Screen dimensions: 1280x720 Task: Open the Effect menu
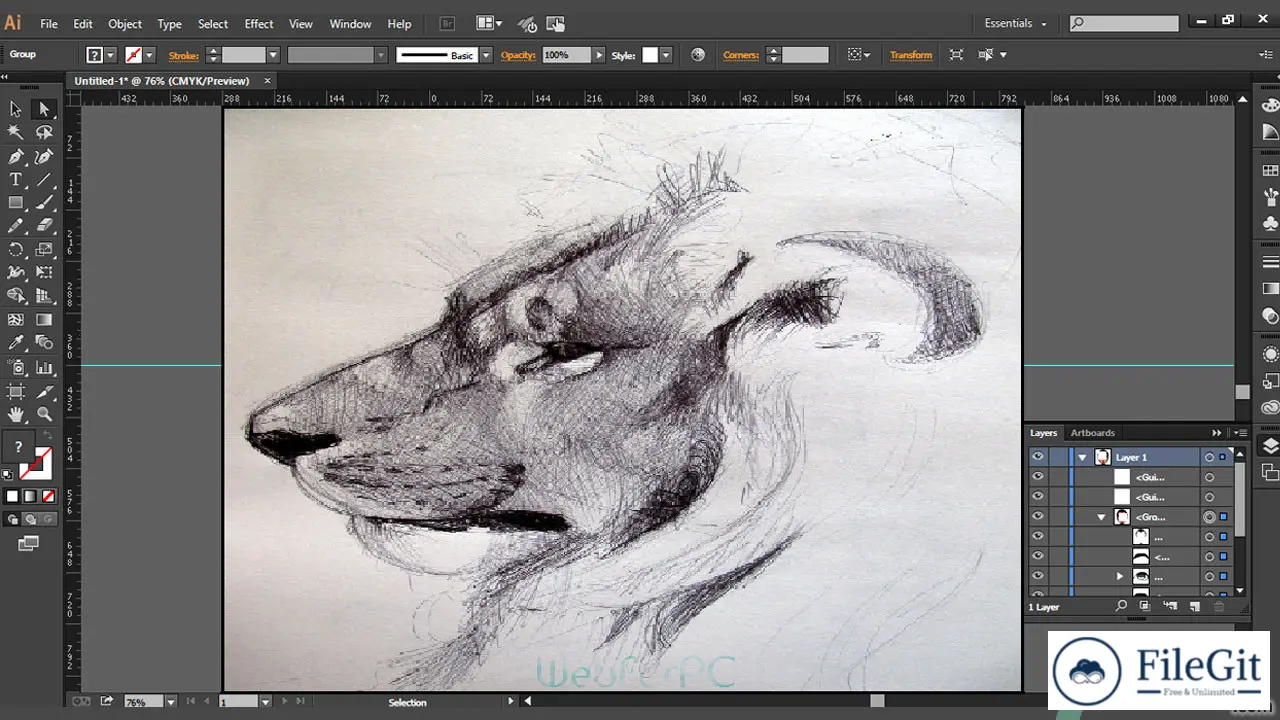tap(259, 23)
